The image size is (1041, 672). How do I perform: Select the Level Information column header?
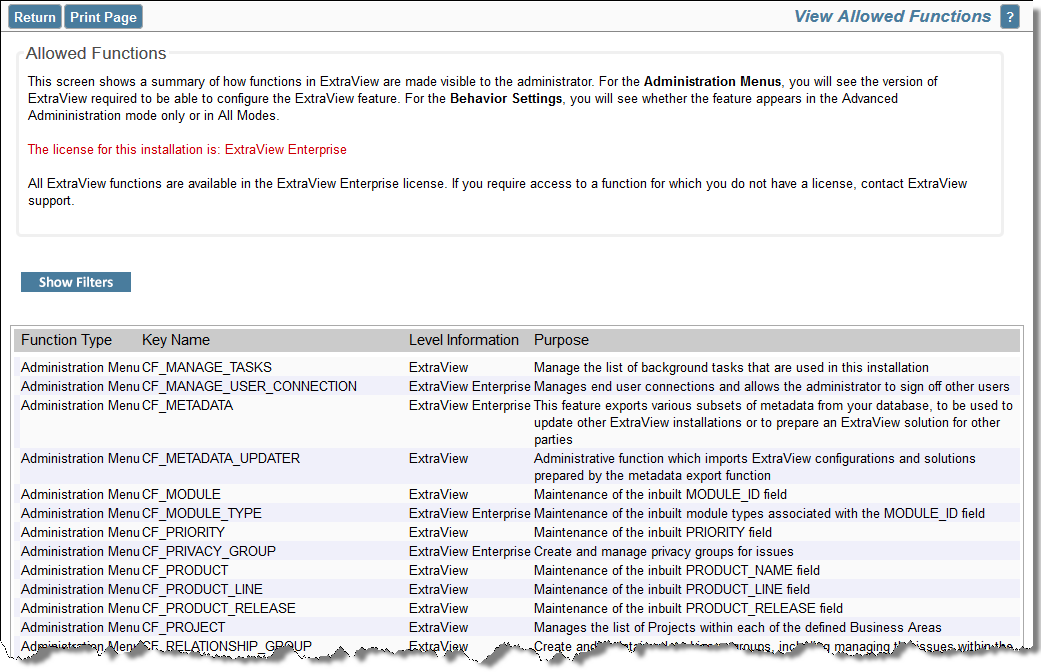click(463, 340)
